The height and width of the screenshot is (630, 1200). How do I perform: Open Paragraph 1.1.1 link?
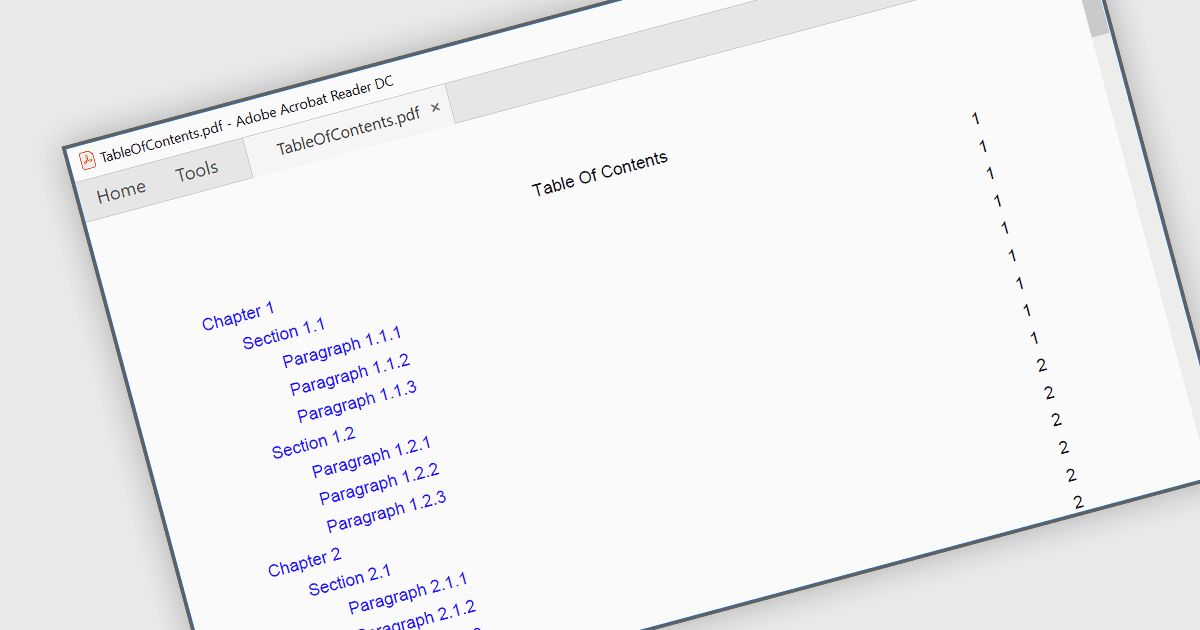point(342,347)
